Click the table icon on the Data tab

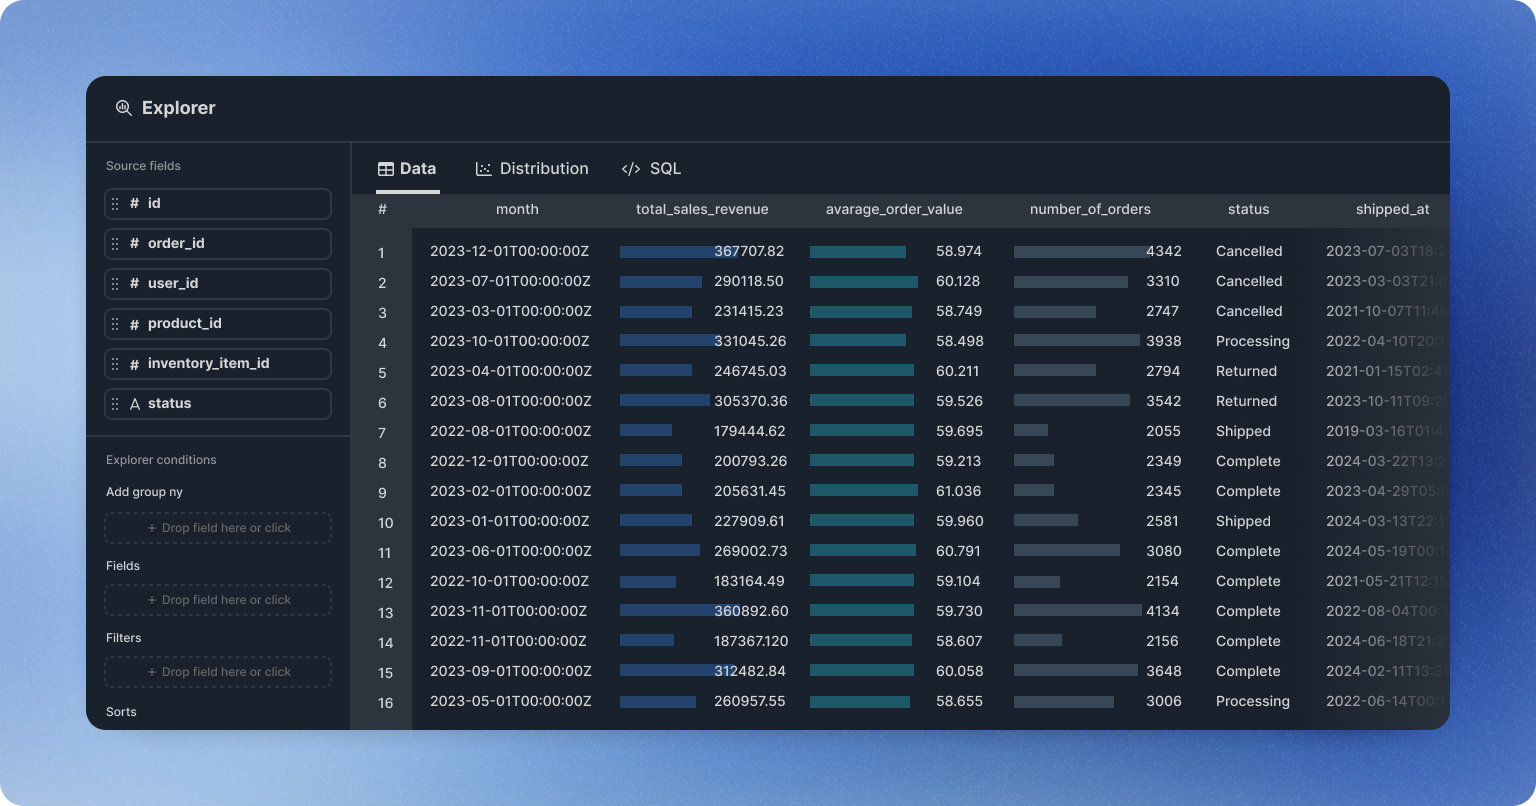click(385, 169)
